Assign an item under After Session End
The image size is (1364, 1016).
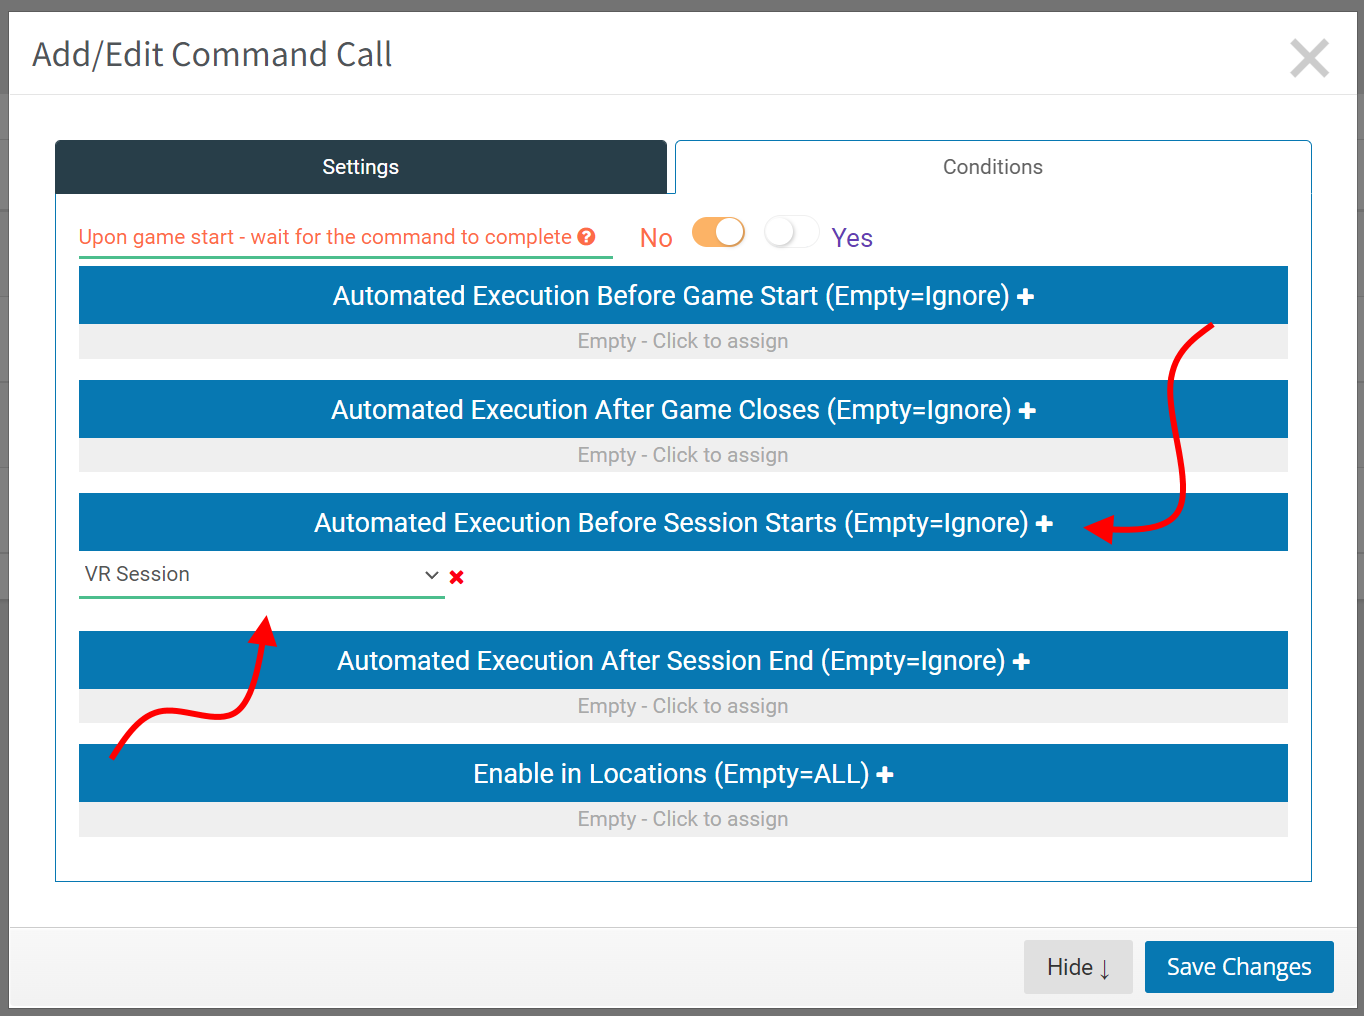tap(683, 706)
